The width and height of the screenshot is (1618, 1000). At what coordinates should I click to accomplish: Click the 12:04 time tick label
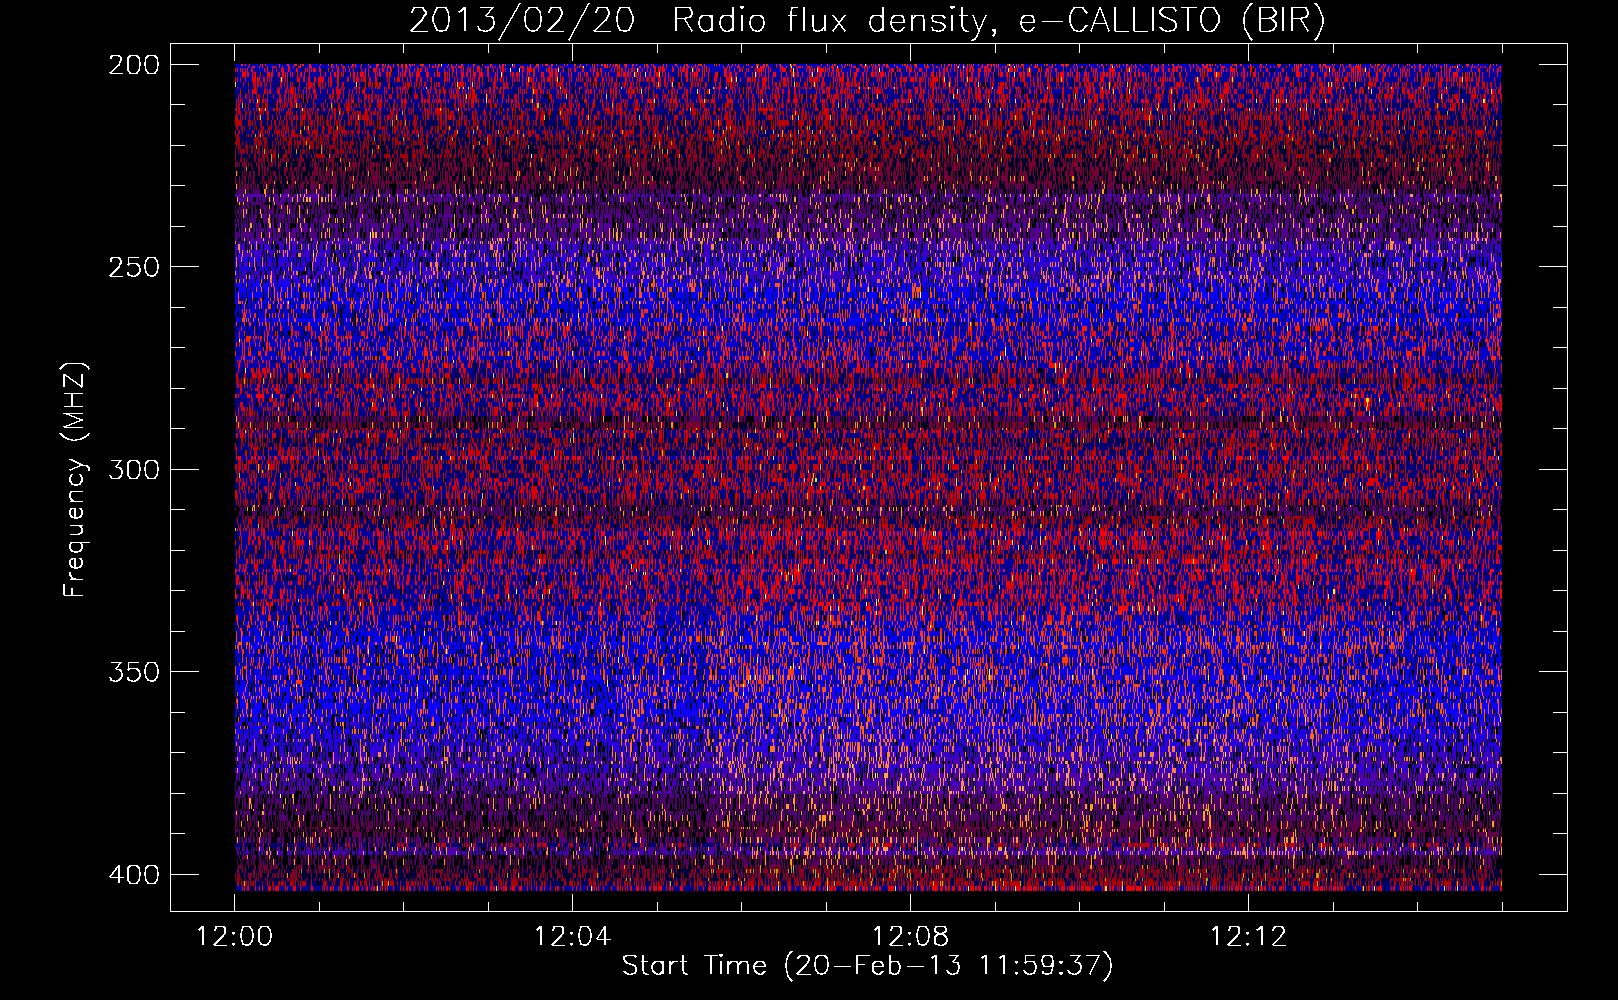click(x=572, y=937)
